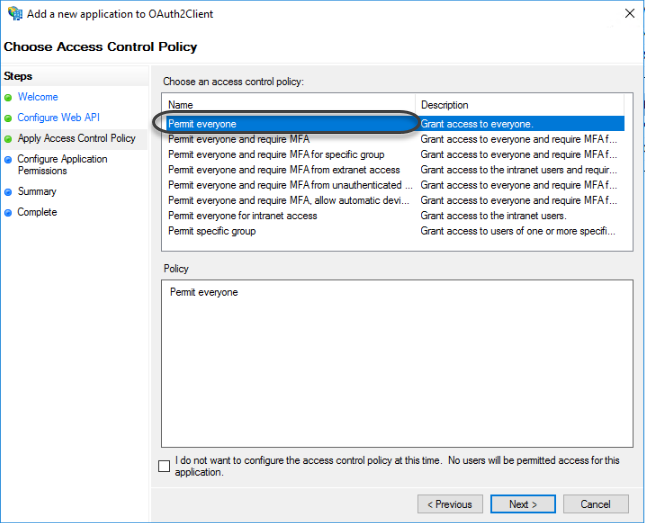The image size is (645, 523).
Task: Click blue bullet beside Configure Application Permissions
Action: pyautogui.click(x=8, y=160)
